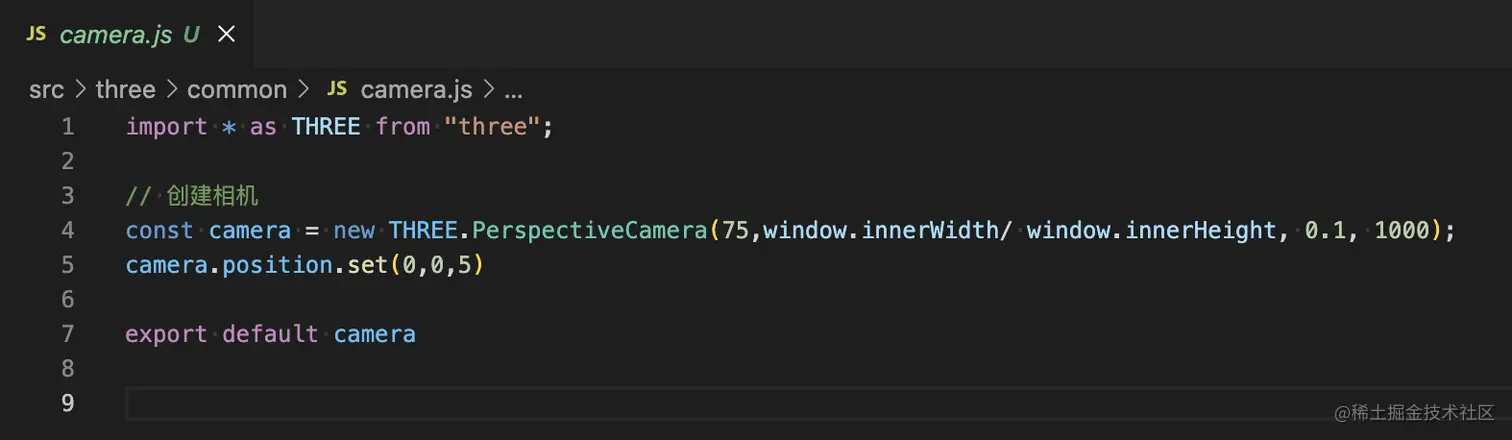1512x440 pixels.
Task: Click the "three" import string
Action: pos(493,127)
